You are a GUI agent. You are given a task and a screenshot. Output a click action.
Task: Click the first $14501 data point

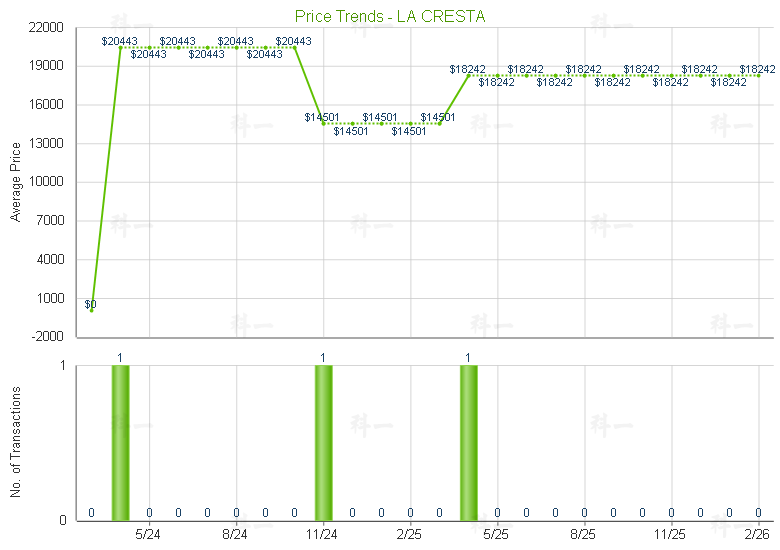point(323,123)
